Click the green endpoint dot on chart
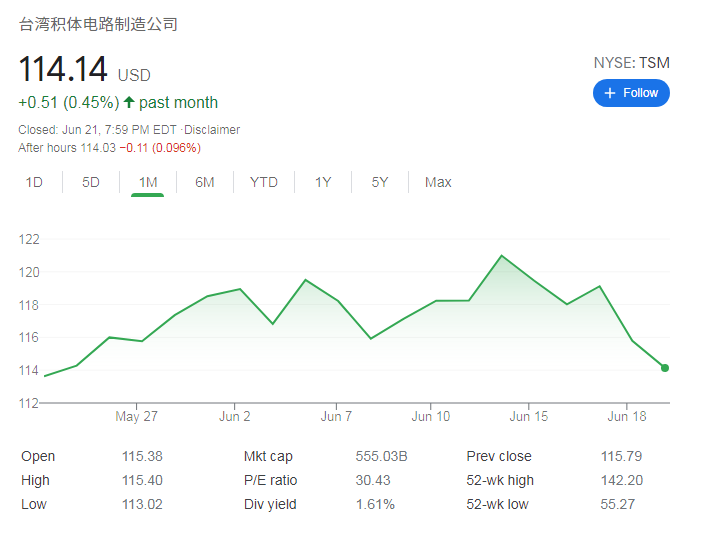The image size is (707, 540). 665,368
